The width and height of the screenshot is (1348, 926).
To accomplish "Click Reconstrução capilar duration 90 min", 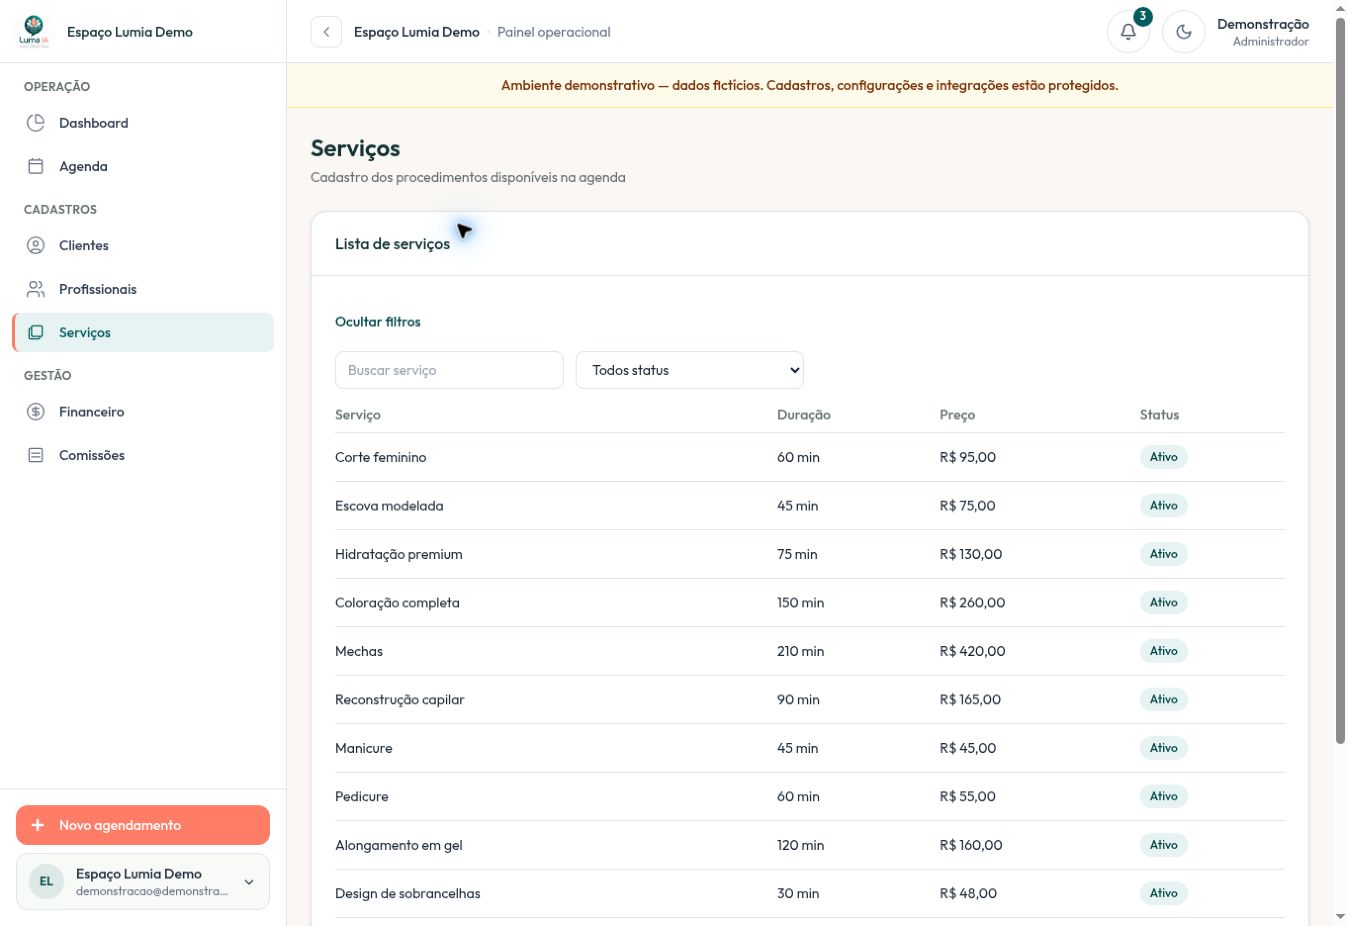I will click(x=798, y=700).
